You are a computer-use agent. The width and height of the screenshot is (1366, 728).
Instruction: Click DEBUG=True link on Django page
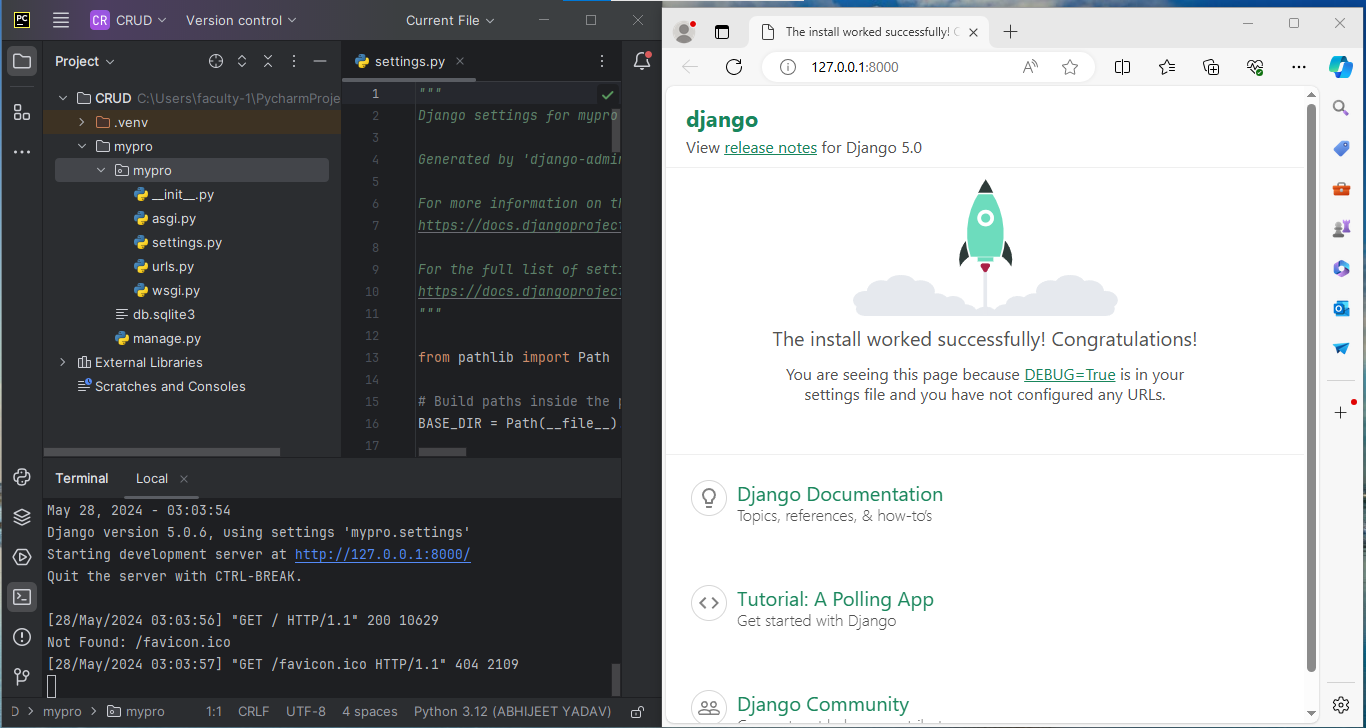tap(1069, 374)
